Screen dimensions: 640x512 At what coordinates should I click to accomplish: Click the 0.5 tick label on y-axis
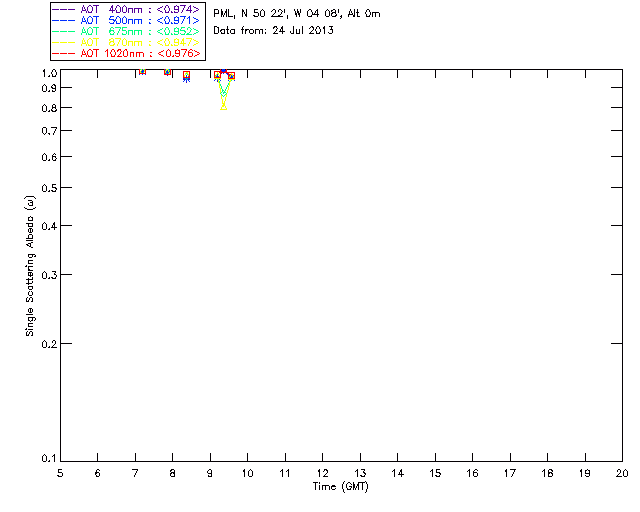pyautogui.click(x=49, y=188)
